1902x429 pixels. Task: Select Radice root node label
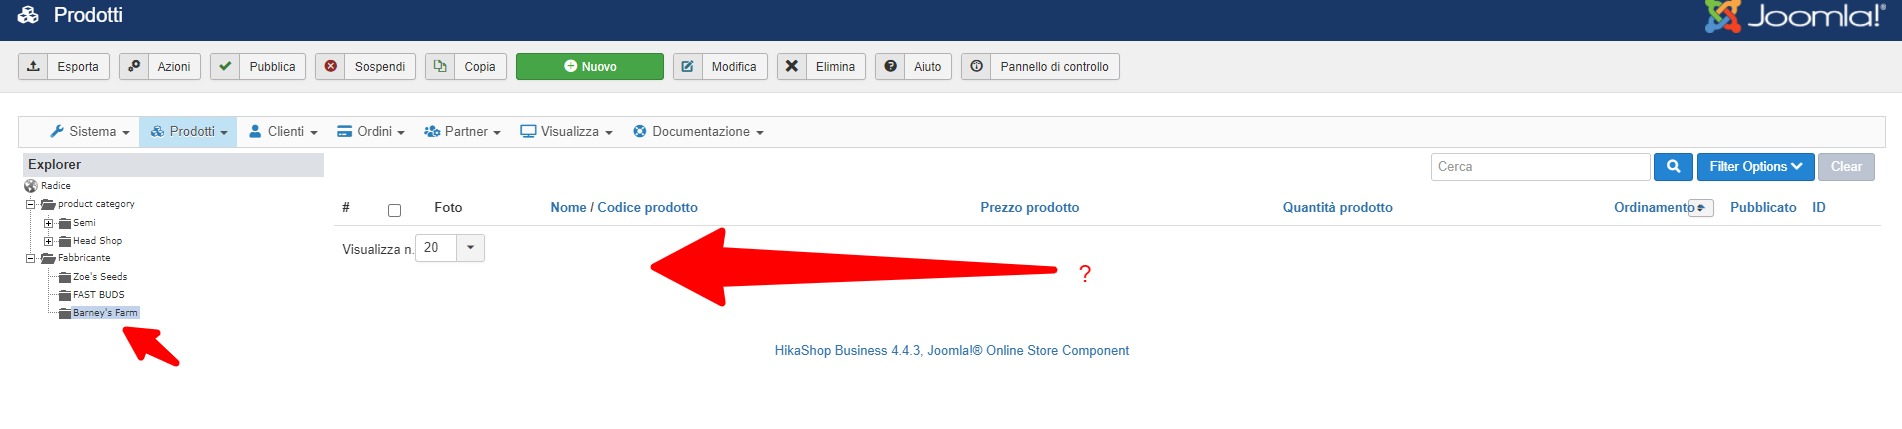[55, 186]
